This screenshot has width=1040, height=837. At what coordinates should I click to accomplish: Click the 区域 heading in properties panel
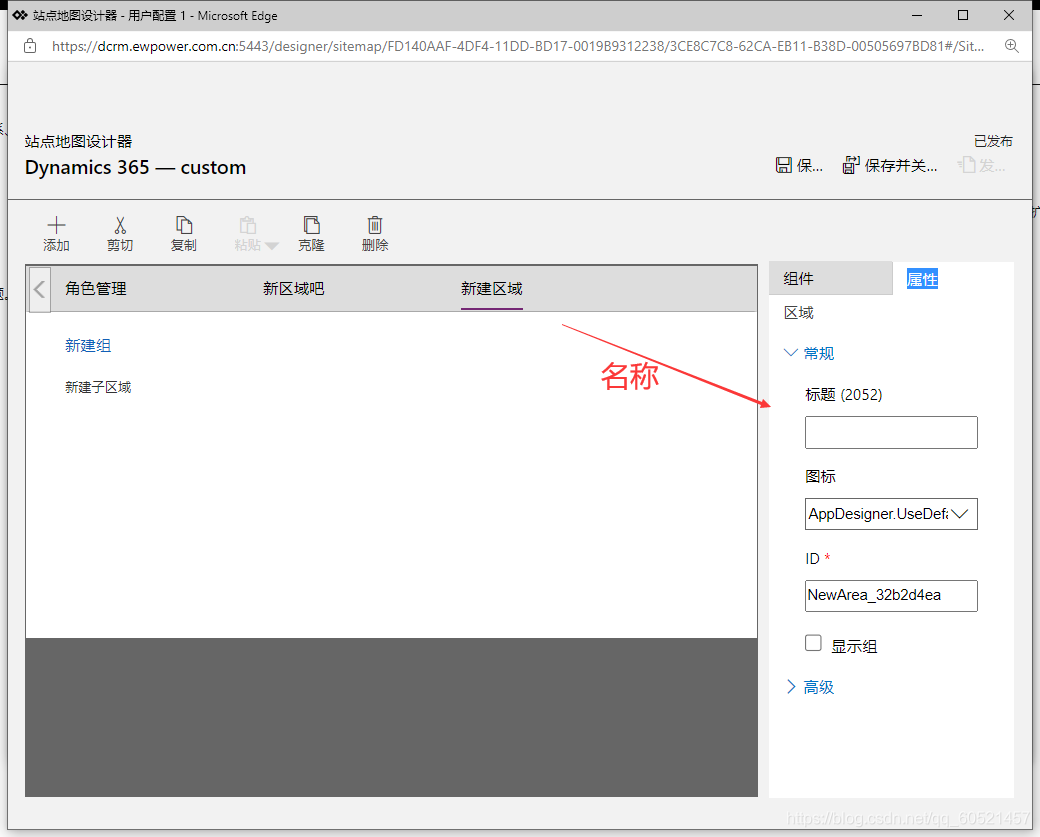(x=799, y=313)
